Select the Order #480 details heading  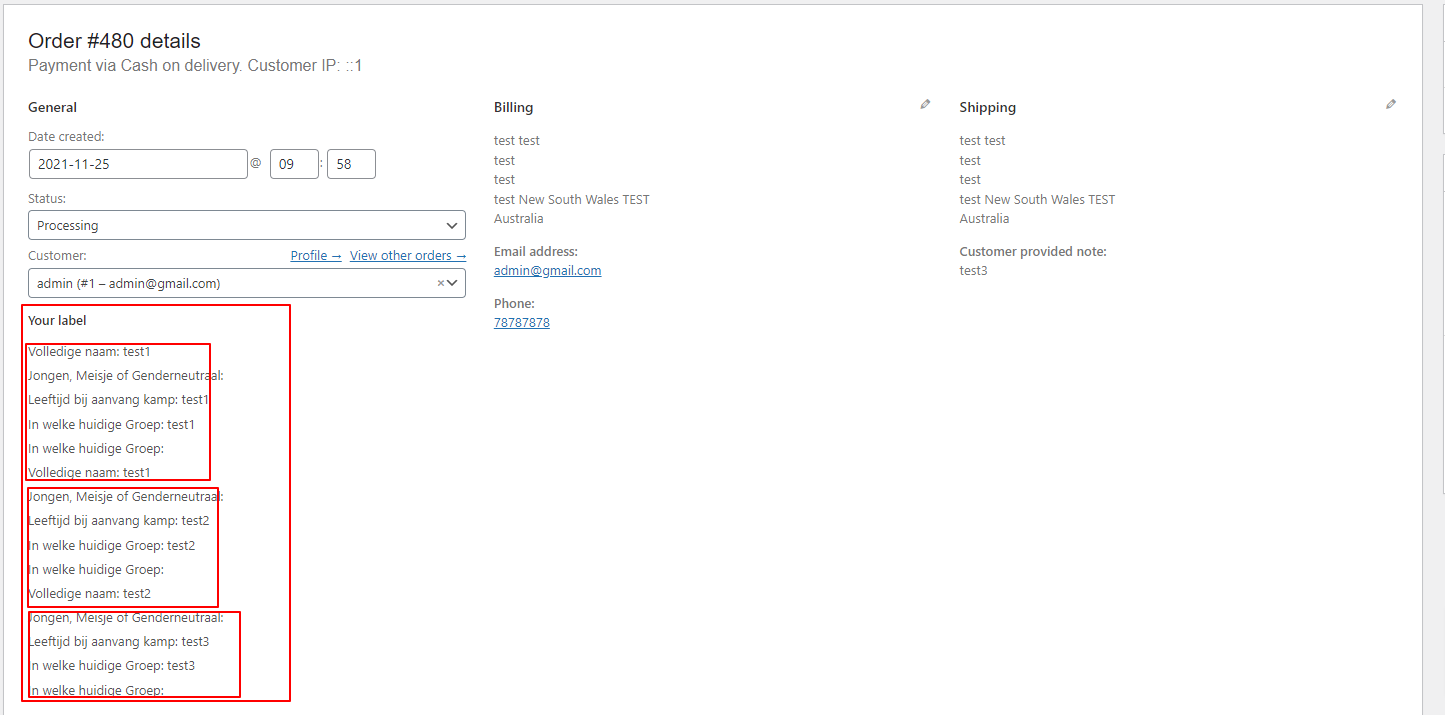click(114, 41)
